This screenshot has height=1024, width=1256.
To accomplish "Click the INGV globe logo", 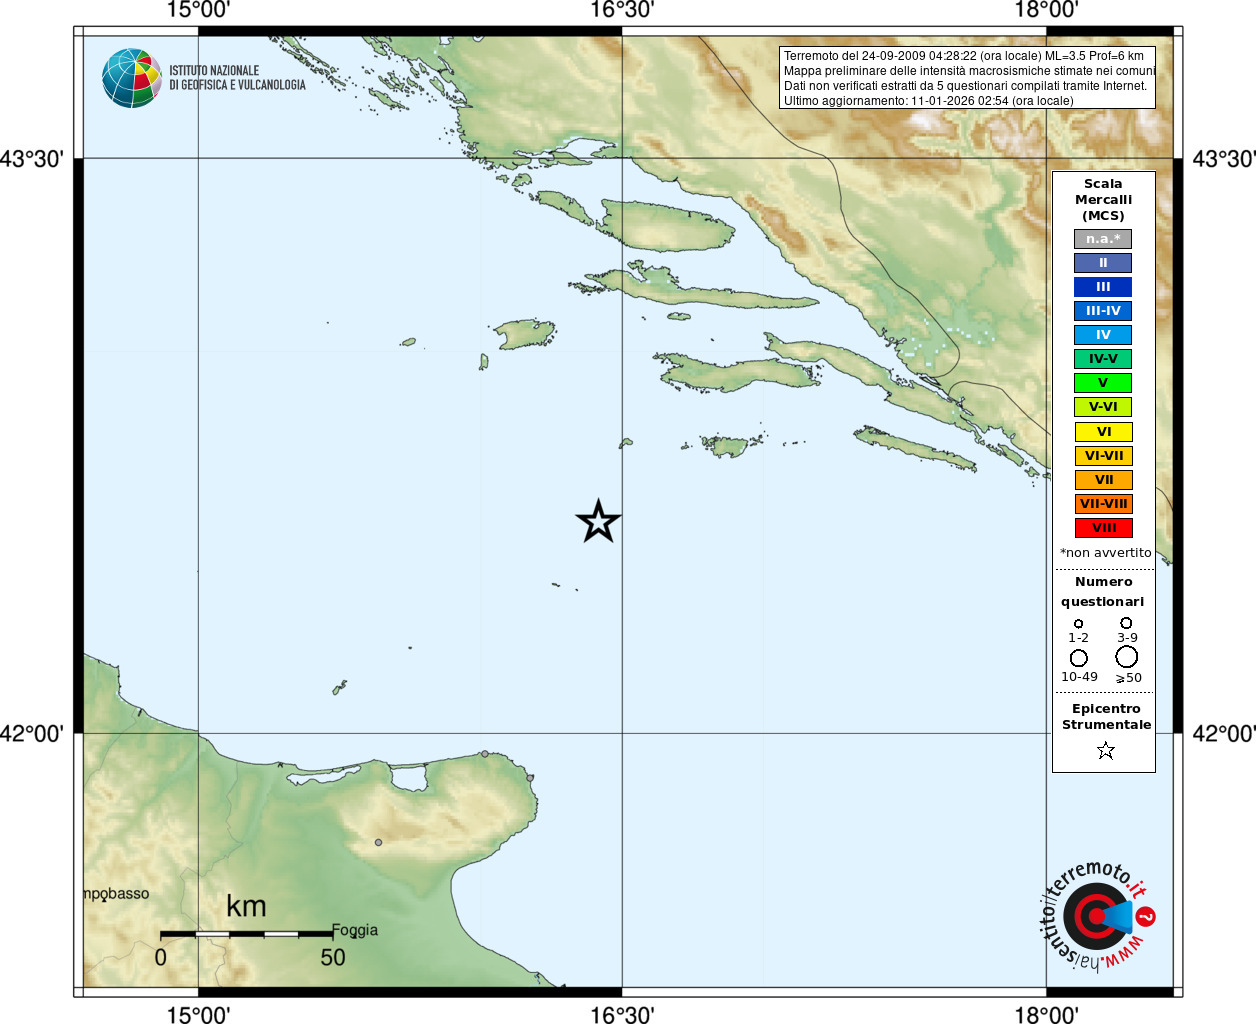I will click(132, 78).
